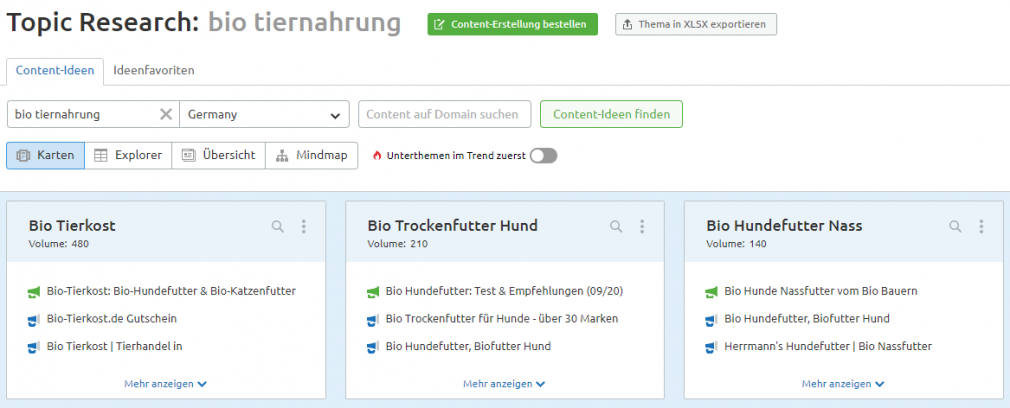Open three-dot menu on Bio Hundefutter Nass
This screenshot has width=1010, height=408.
coord(981,226)
